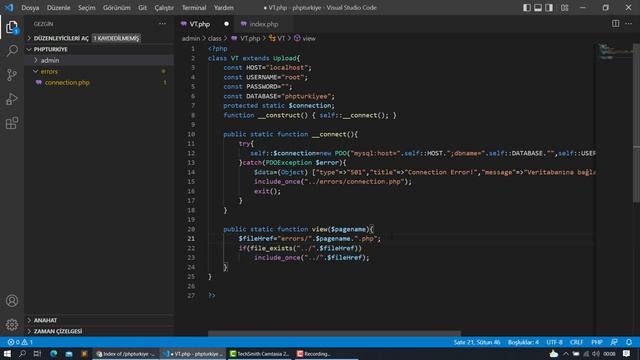Expand the Zaman Çizelgesi section

click(99, 331)
